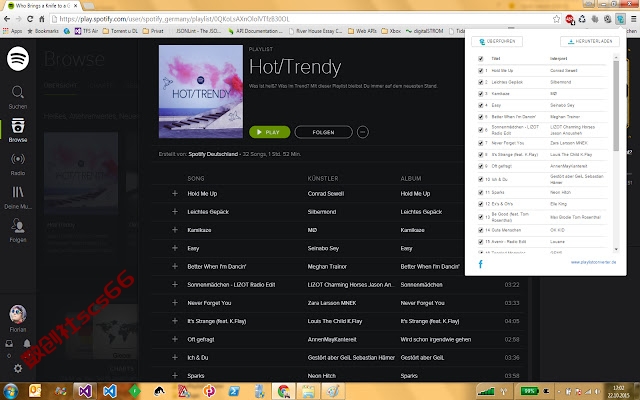Click the playlist converter extension toolbar icon

click(x=620, y=19)
